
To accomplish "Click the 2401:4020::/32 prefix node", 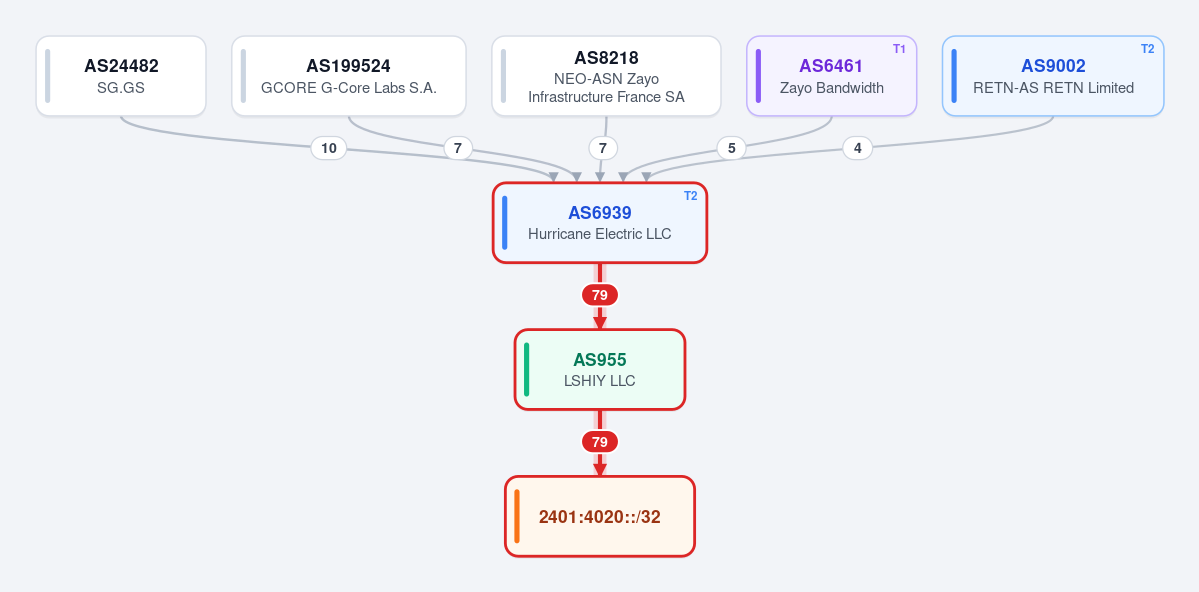I will click(600, 516).
